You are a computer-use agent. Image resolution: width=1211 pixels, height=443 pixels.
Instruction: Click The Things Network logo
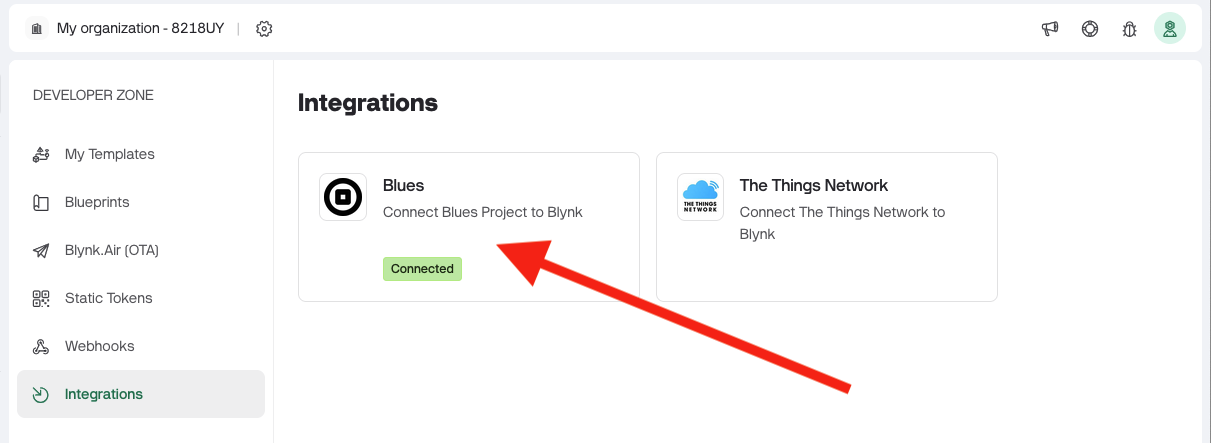700,197
